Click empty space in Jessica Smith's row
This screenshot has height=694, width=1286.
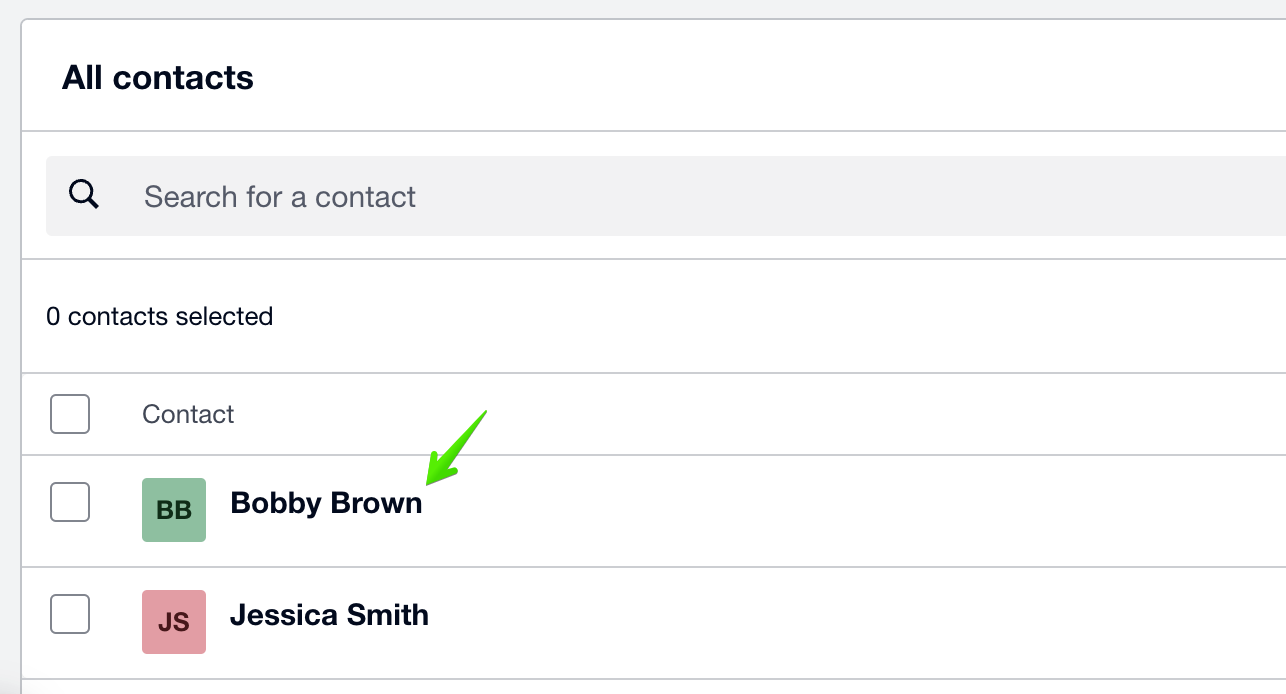coord(850,623)
